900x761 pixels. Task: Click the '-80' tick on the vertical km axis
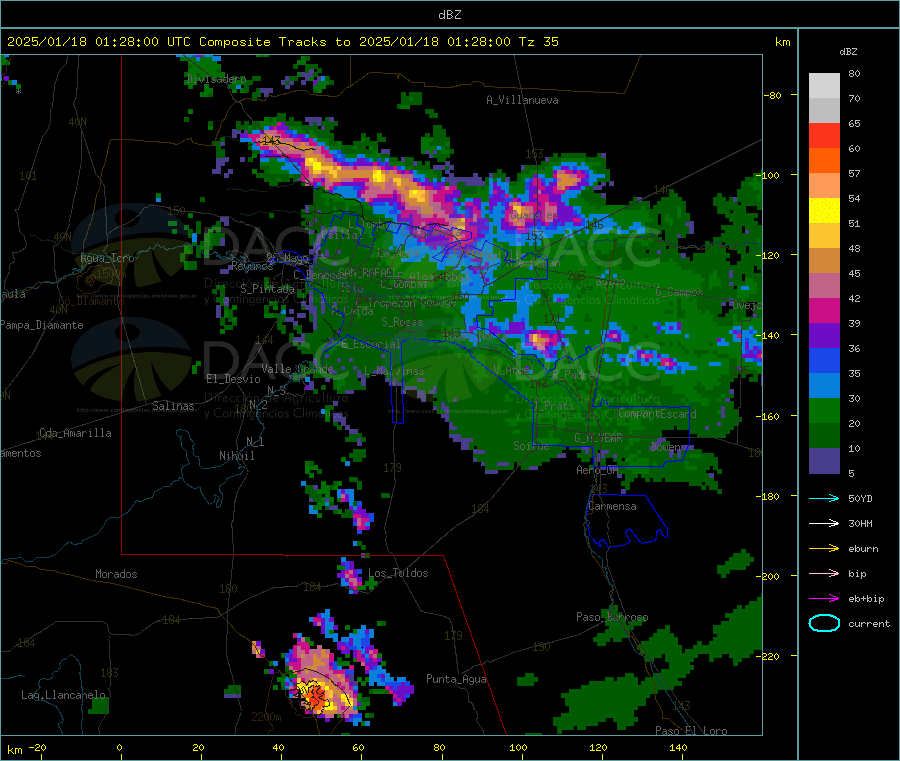click(772, 95)
